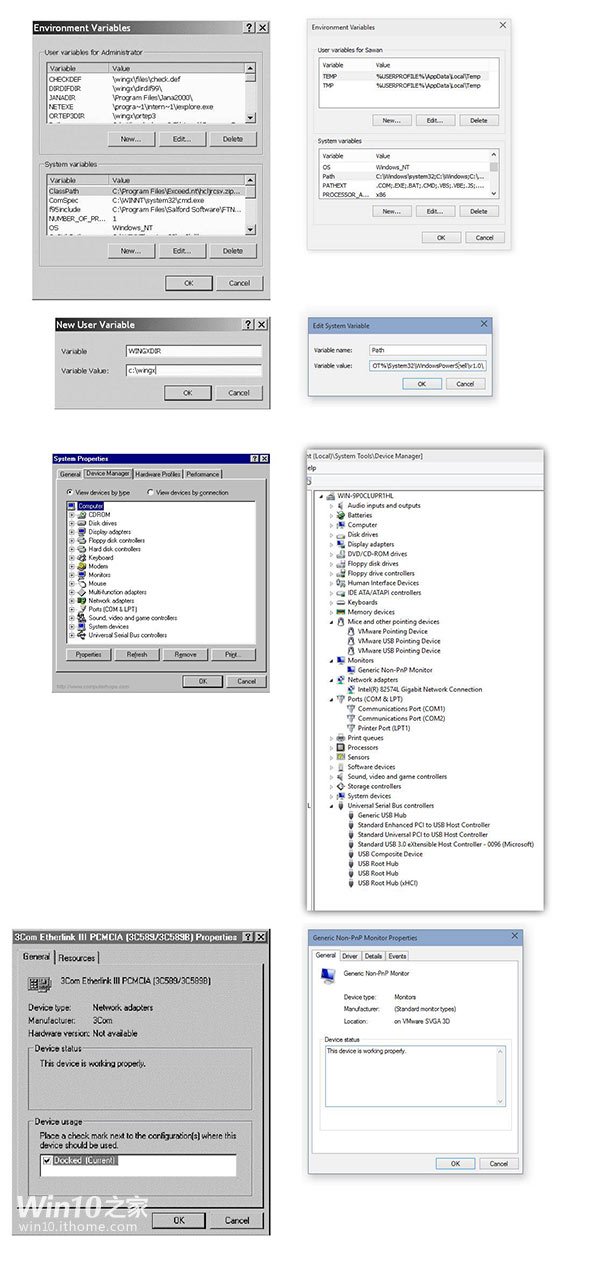This screenshot has width=600, height=1265.
Task: Select the Print queues icon
Action: coord(341,738)
